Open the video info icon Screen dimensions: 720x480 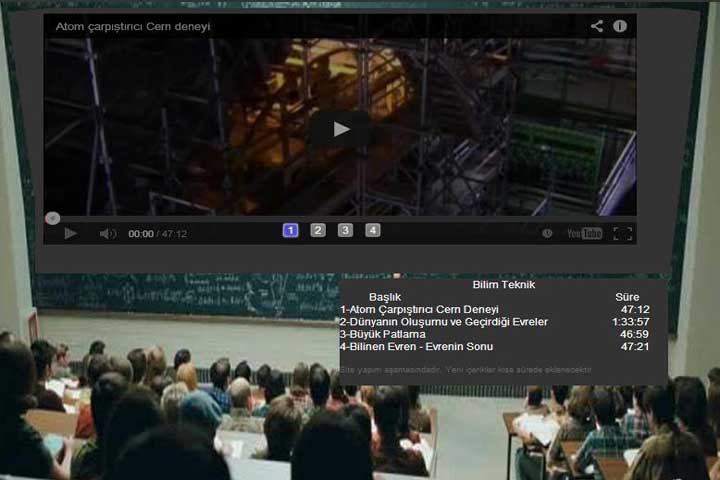[x=620, y=26]
